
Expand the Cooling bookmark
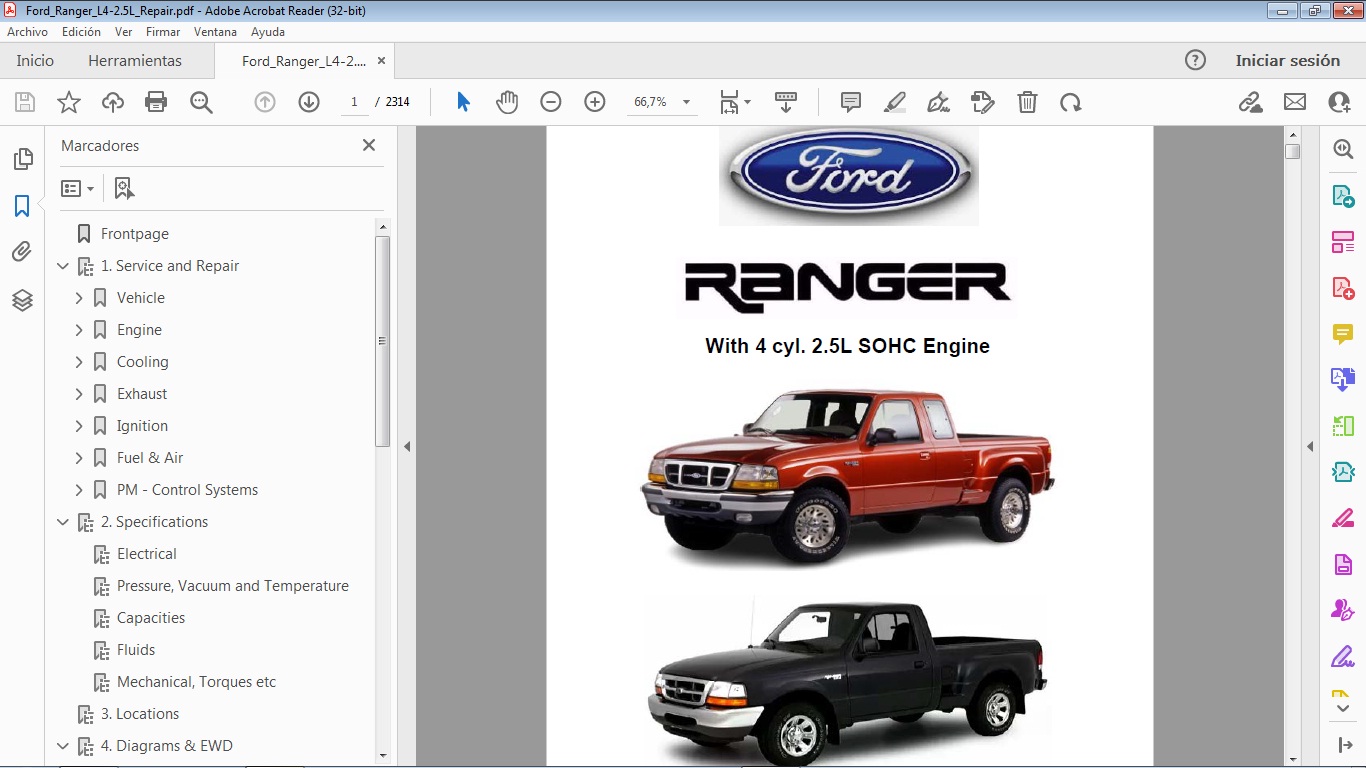(x=79, y=361)
